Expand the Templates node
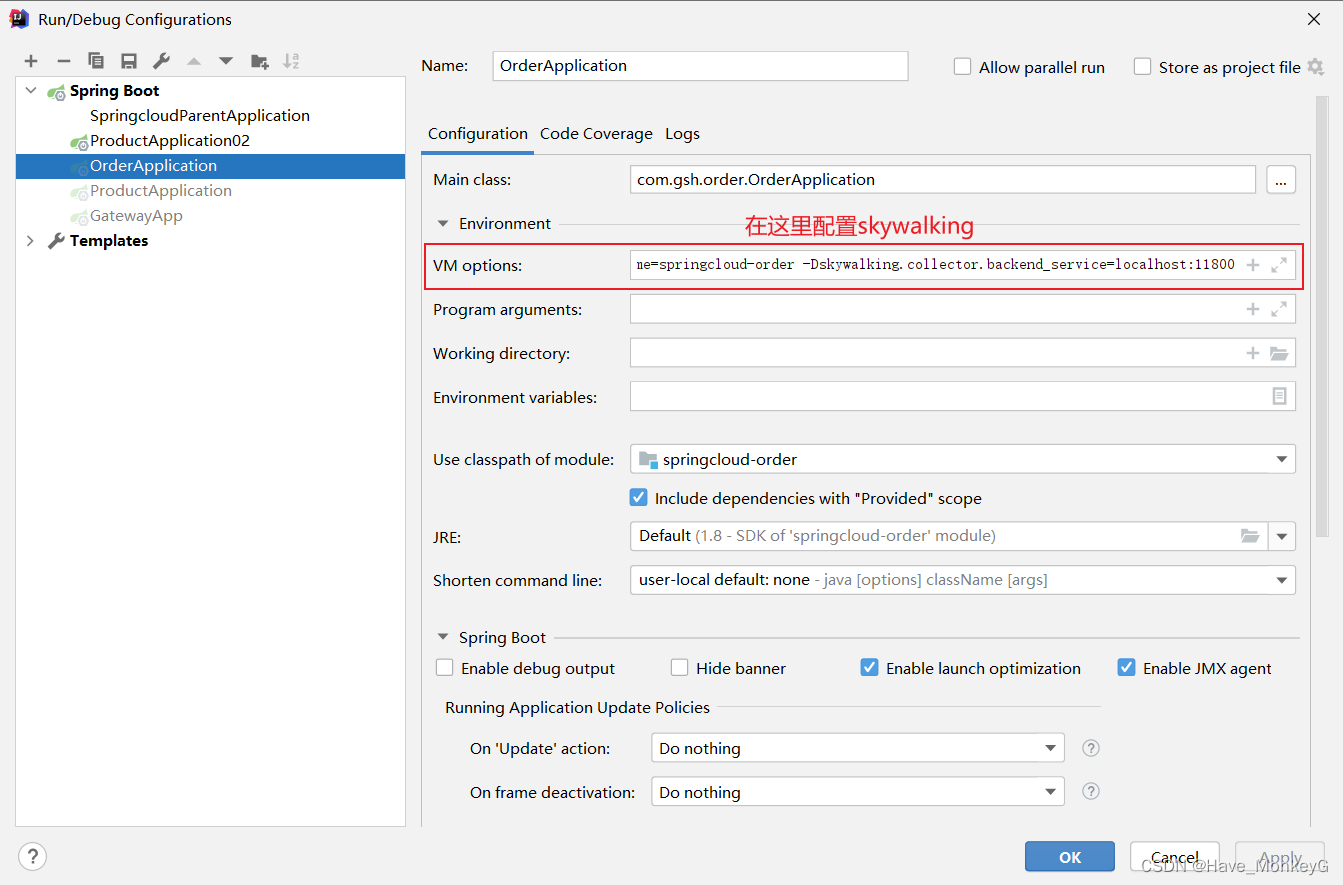This screenshot has width=1343, height=885. (x=31, y=240)
